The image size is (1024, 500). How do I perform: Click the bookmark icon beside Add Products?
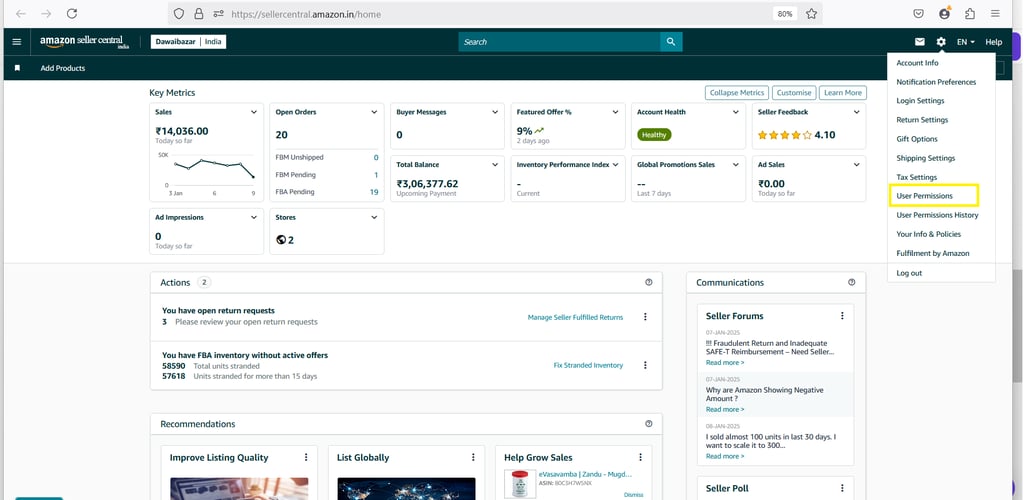tap(18, 68)
